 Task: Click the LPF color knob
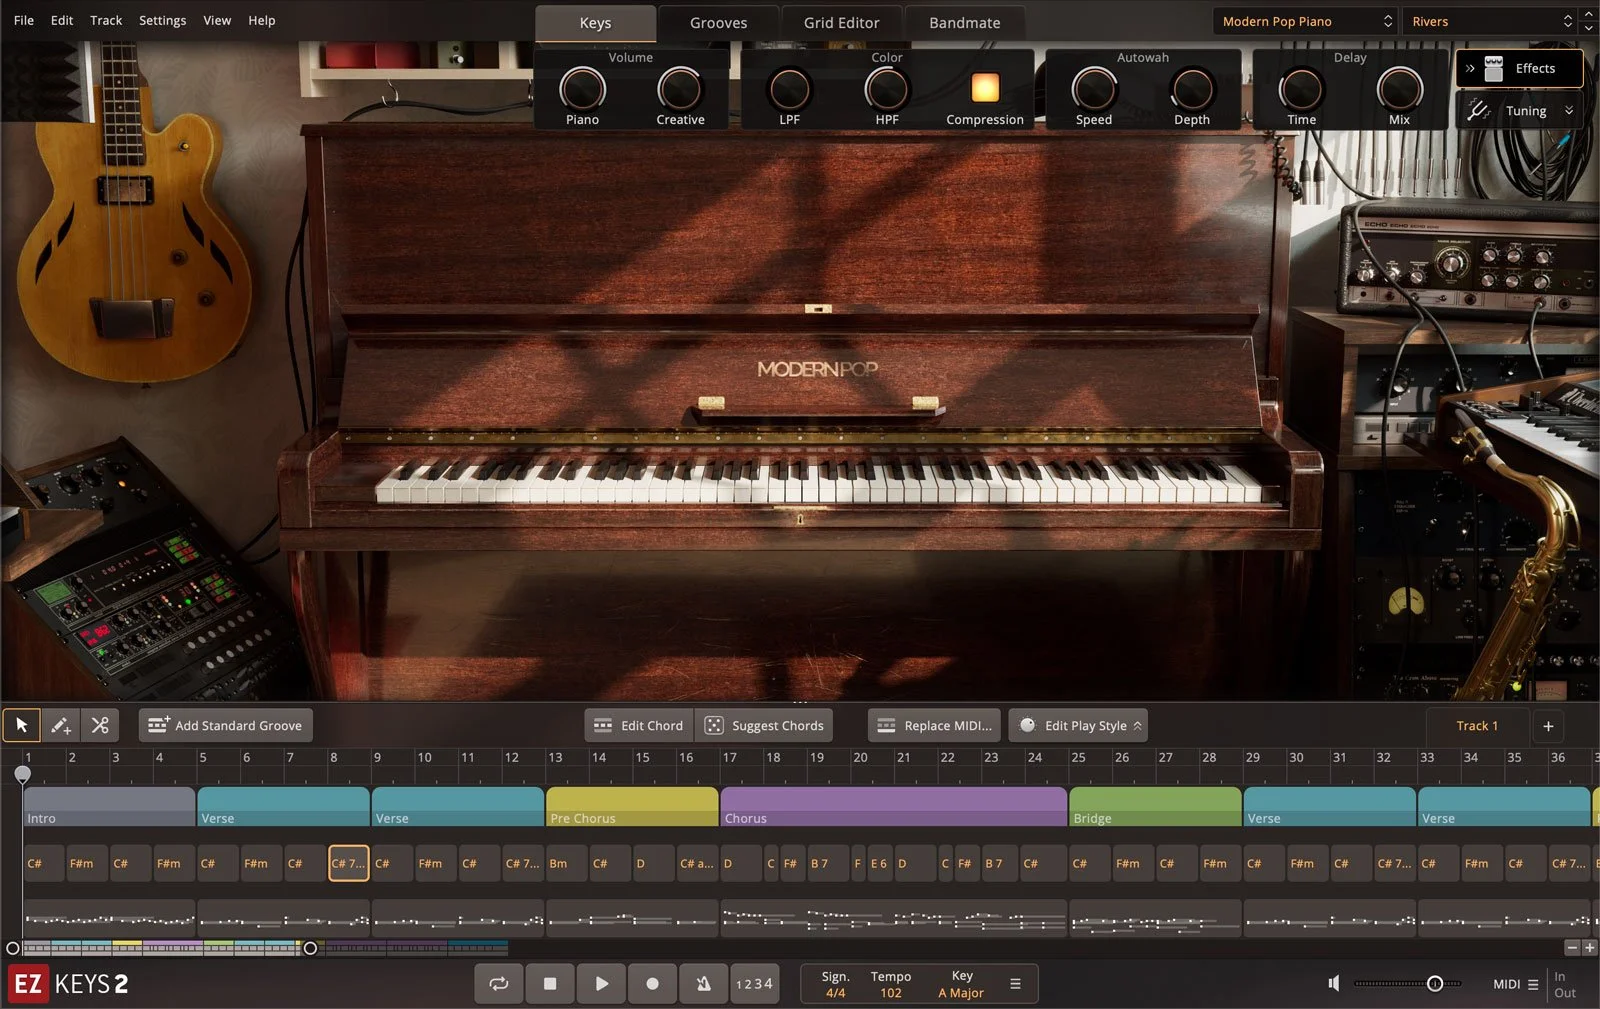coord(789,90)
